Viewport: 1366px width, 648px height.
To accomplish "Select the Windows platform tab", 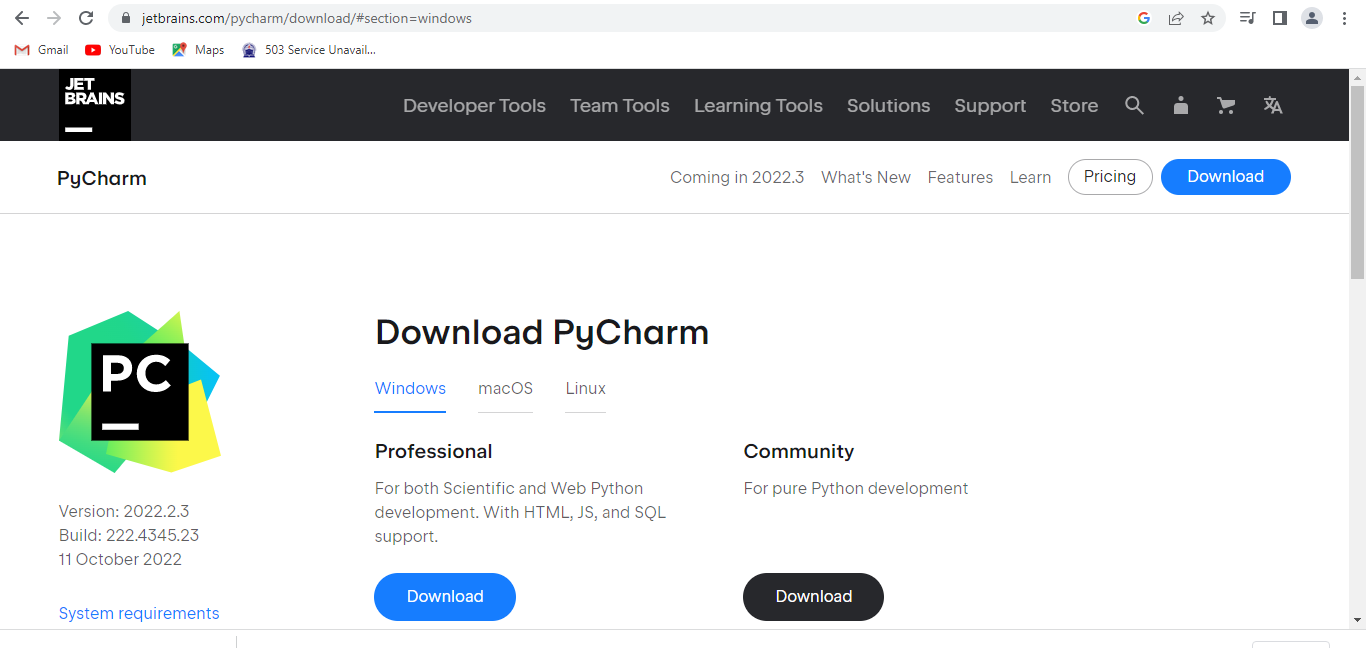I will (410, 389).
